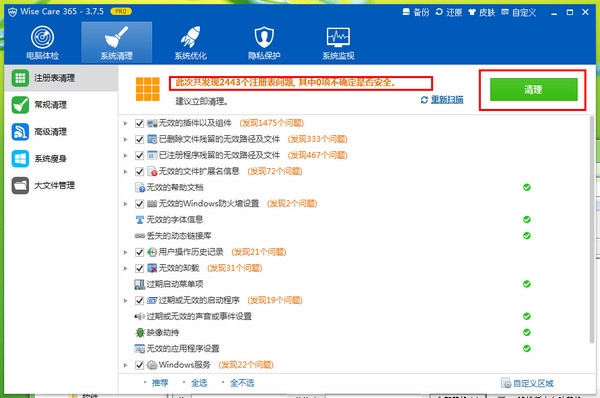Switch to the 系统清理 tab
This screenshot has height=398, width=600.
pyautogui.click(x=117, y=42)
